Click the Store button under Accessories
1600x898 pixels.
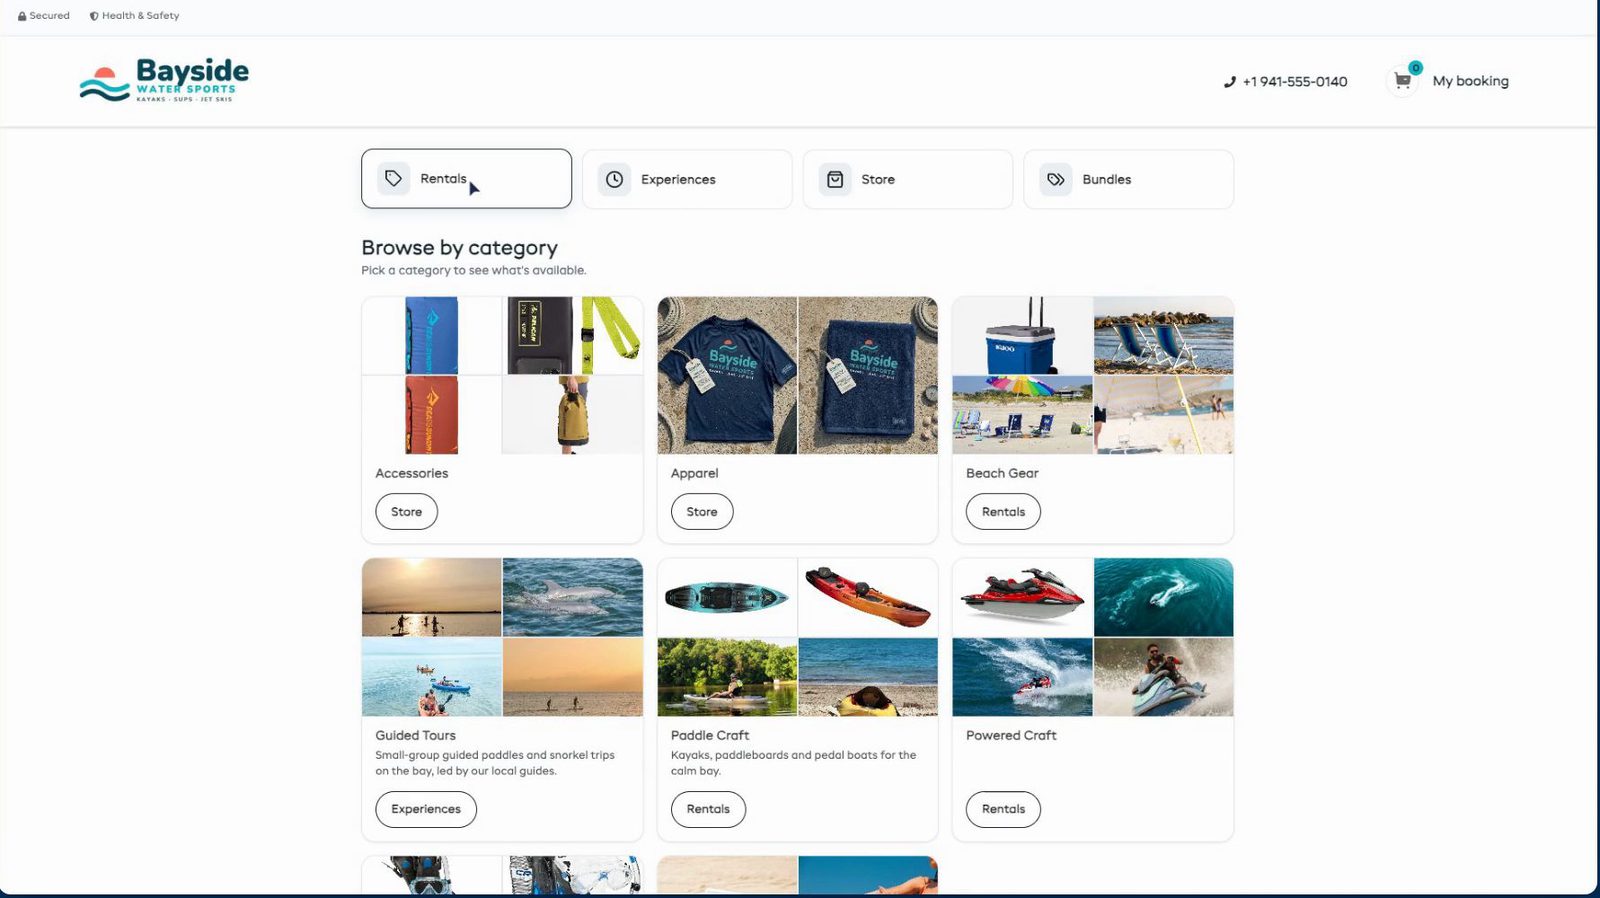tap(406, 512)
